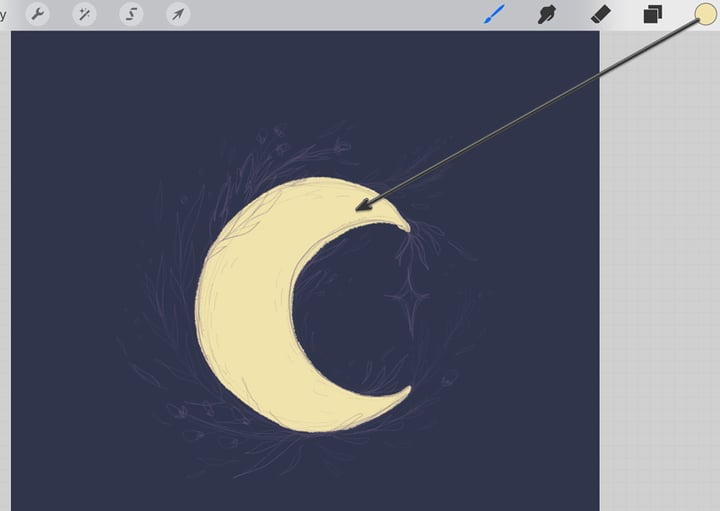Open the Adjustments magic wand menu

pos(84,14)
